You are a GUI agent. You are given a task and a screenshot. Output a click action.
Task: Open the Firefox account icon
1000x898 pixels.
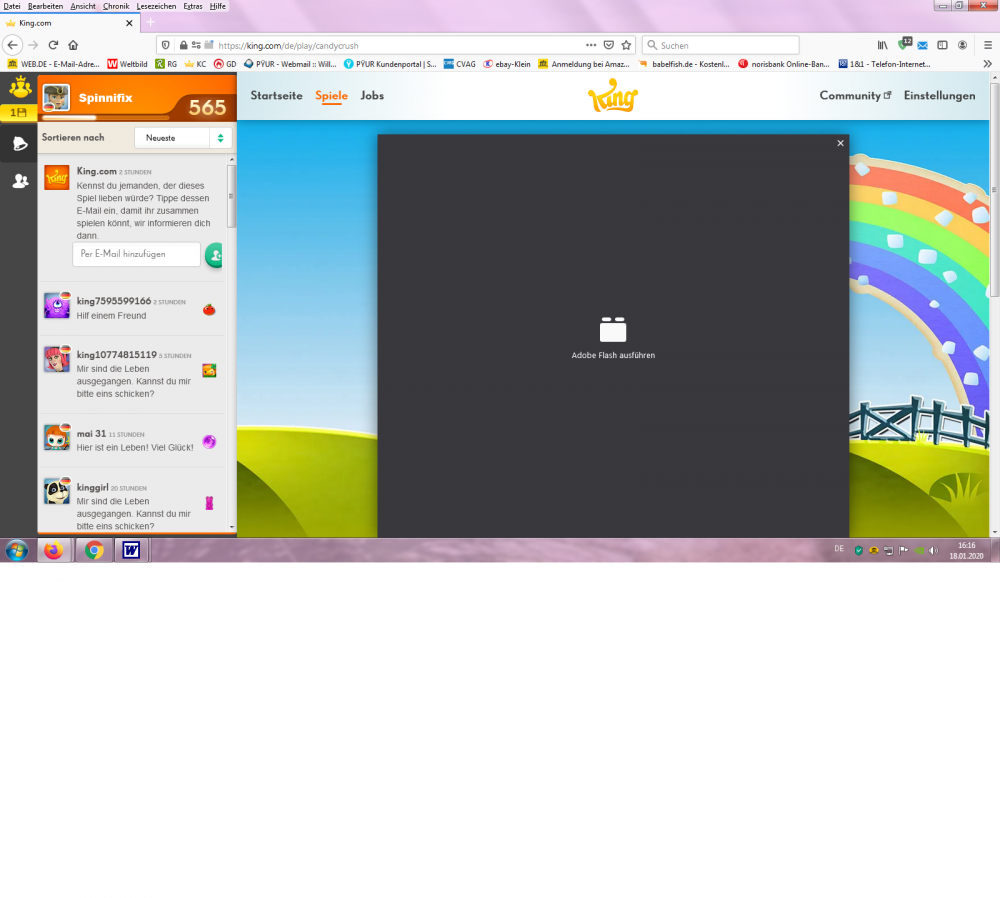(962, 45)
